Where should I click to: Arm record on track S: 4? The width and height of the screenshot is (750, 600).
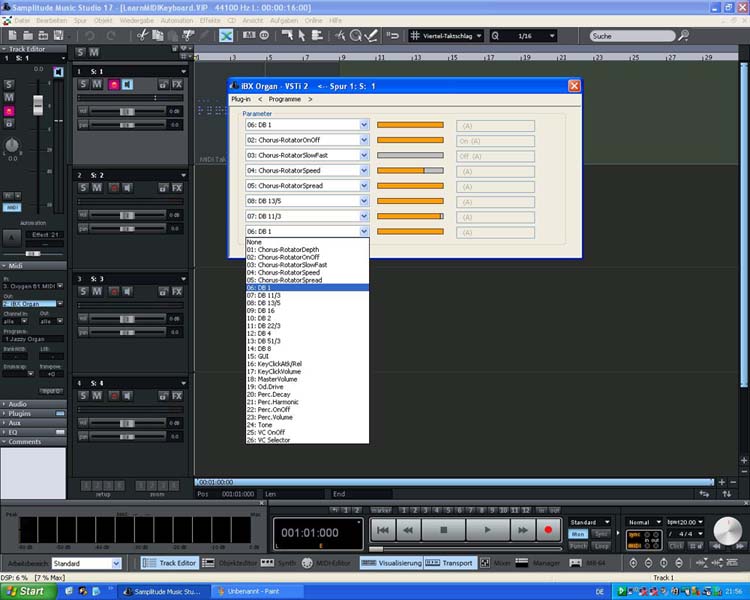point(114,396)
